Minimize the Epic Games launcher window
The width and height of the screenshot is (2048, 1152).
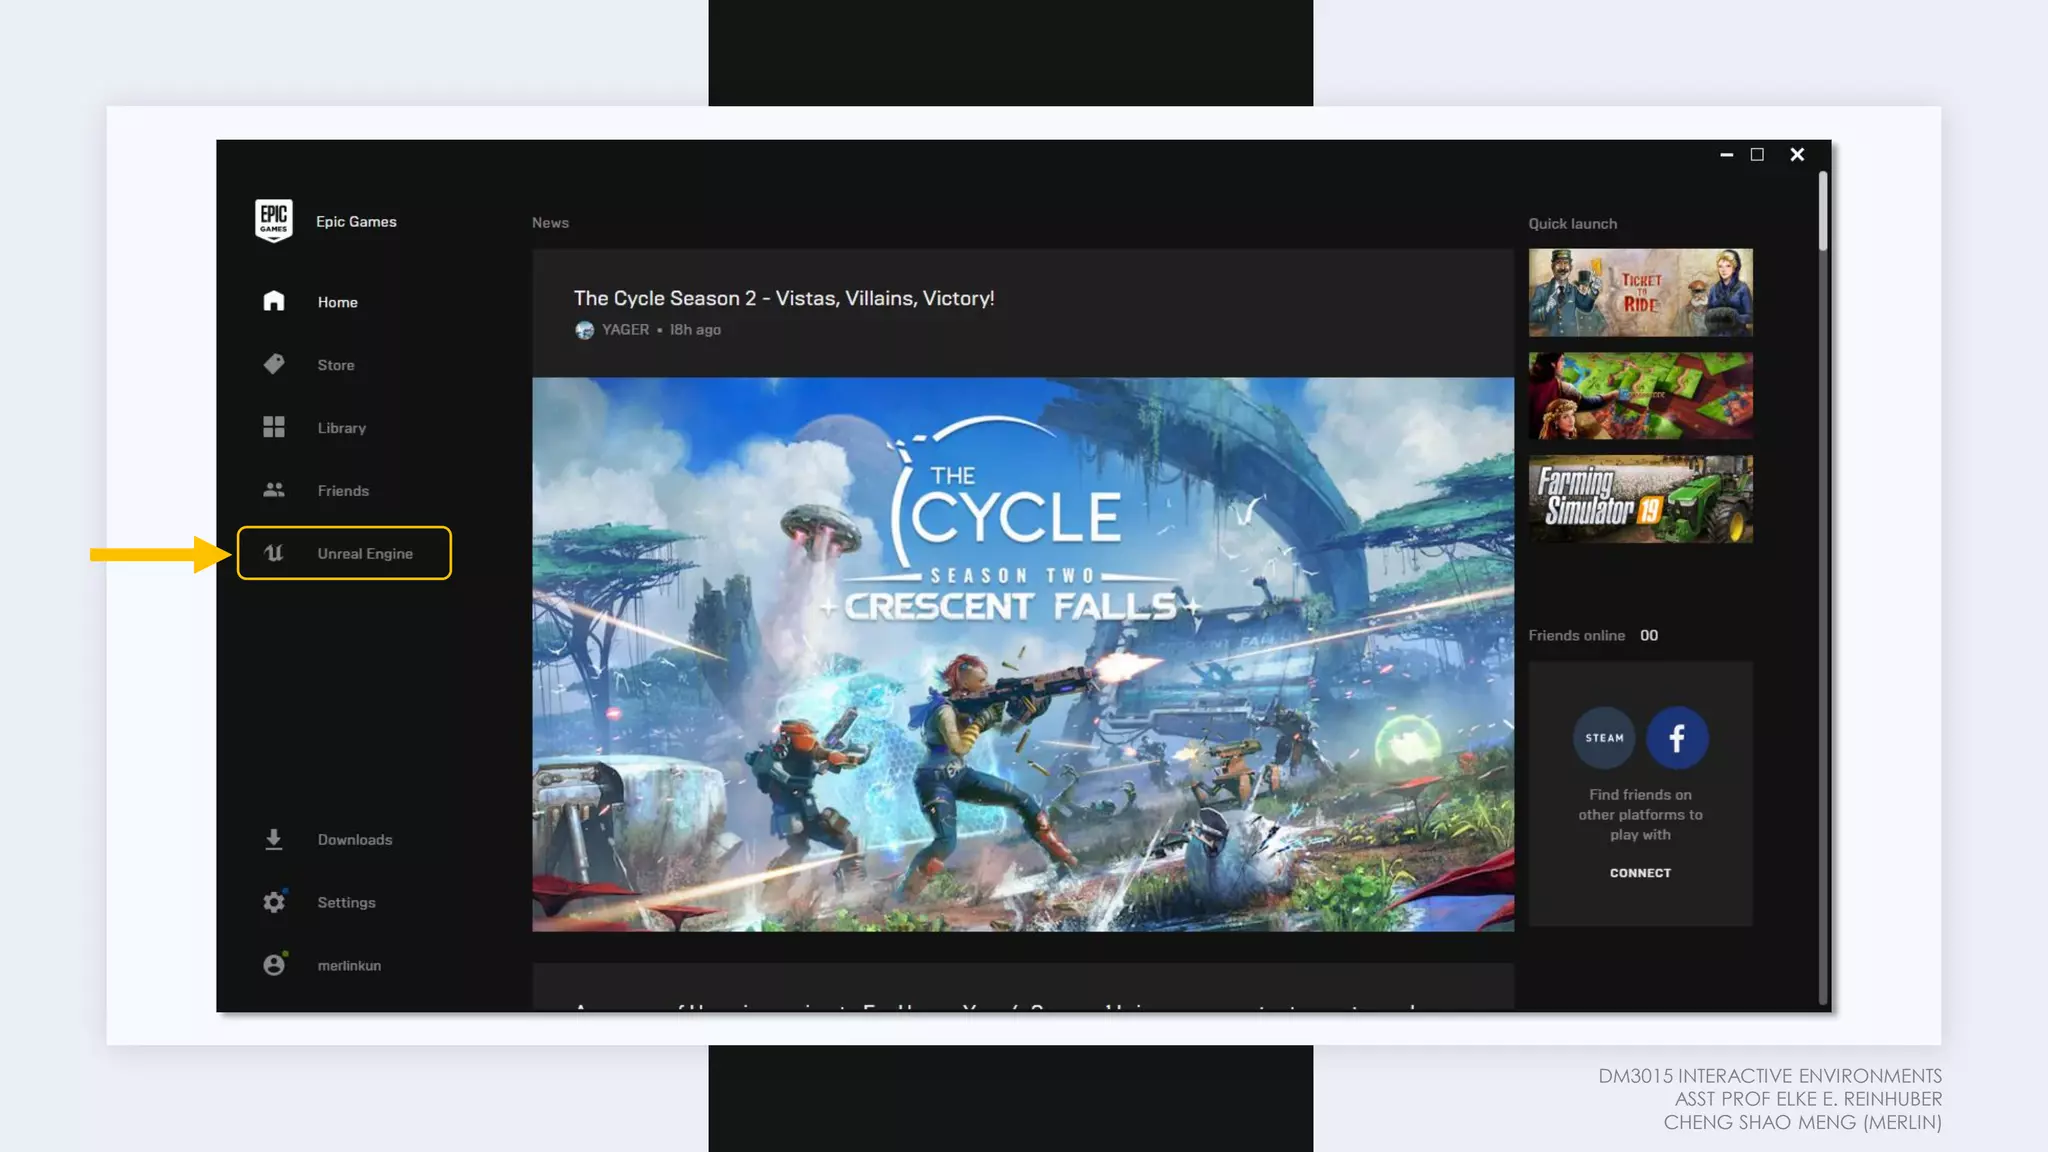pos(1726,155)
